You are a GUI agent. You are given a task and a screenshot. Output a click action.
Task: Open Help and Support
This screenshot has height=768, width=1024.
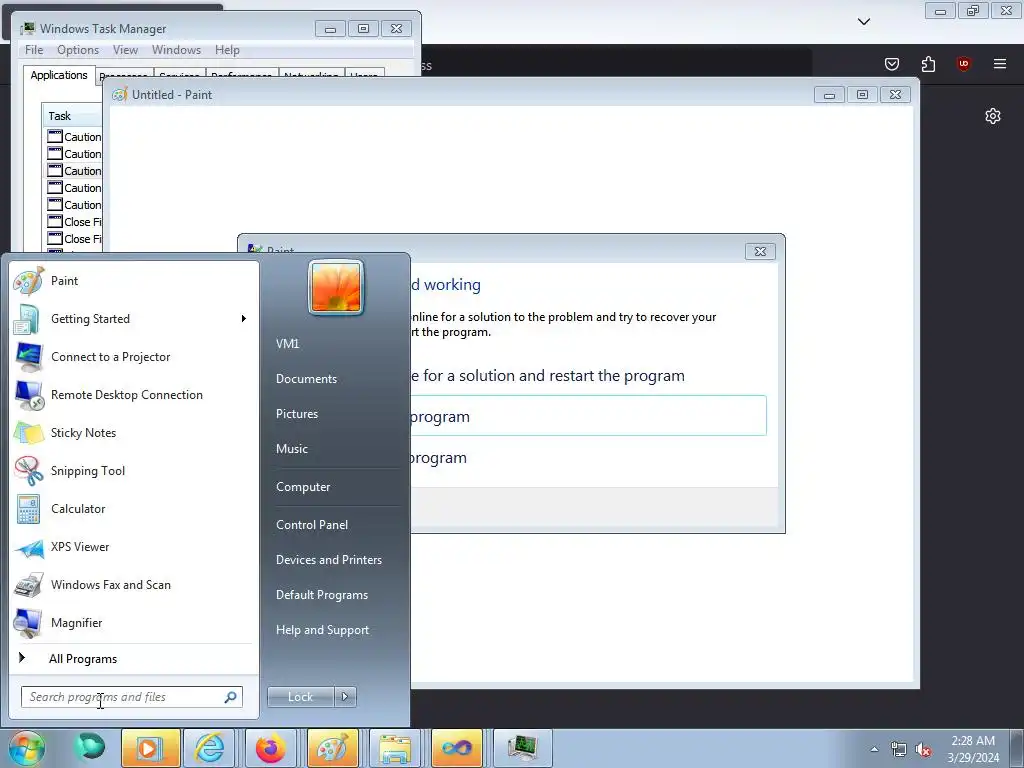(323, 630)
